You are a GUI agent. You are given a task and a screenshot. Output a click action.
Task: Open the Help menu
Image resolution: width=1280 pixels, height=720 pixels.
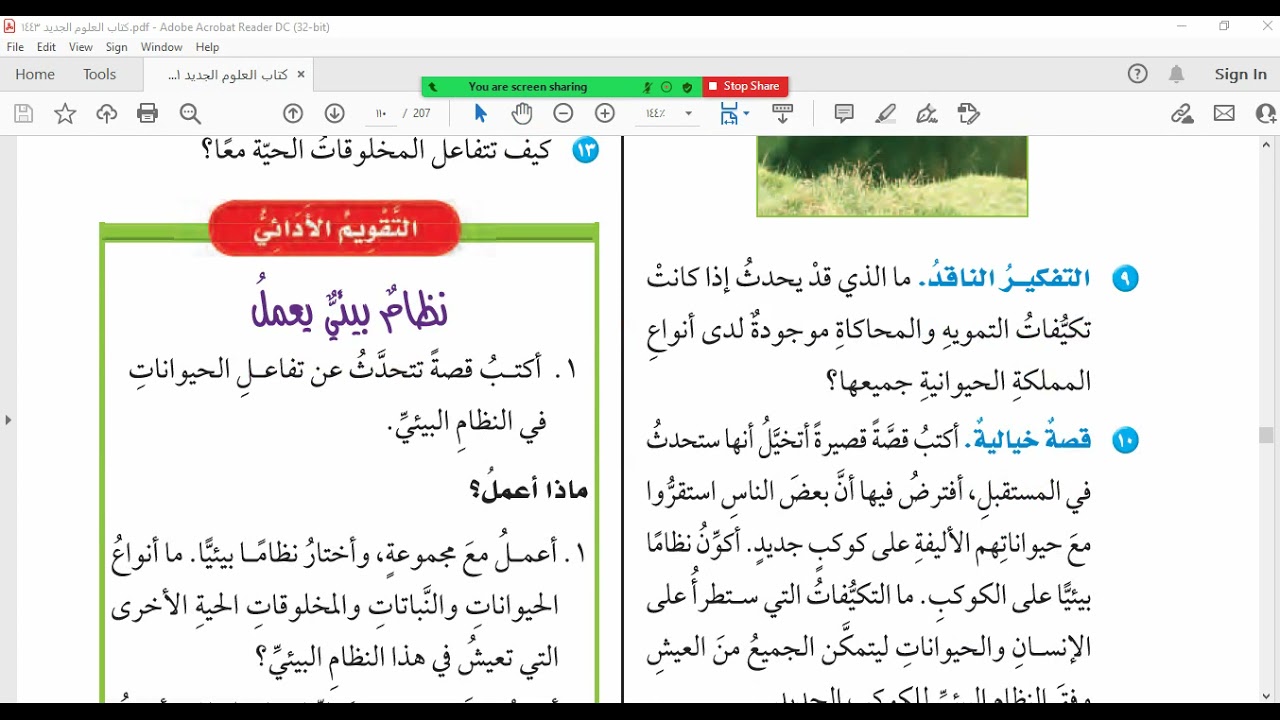coord(207,47)
